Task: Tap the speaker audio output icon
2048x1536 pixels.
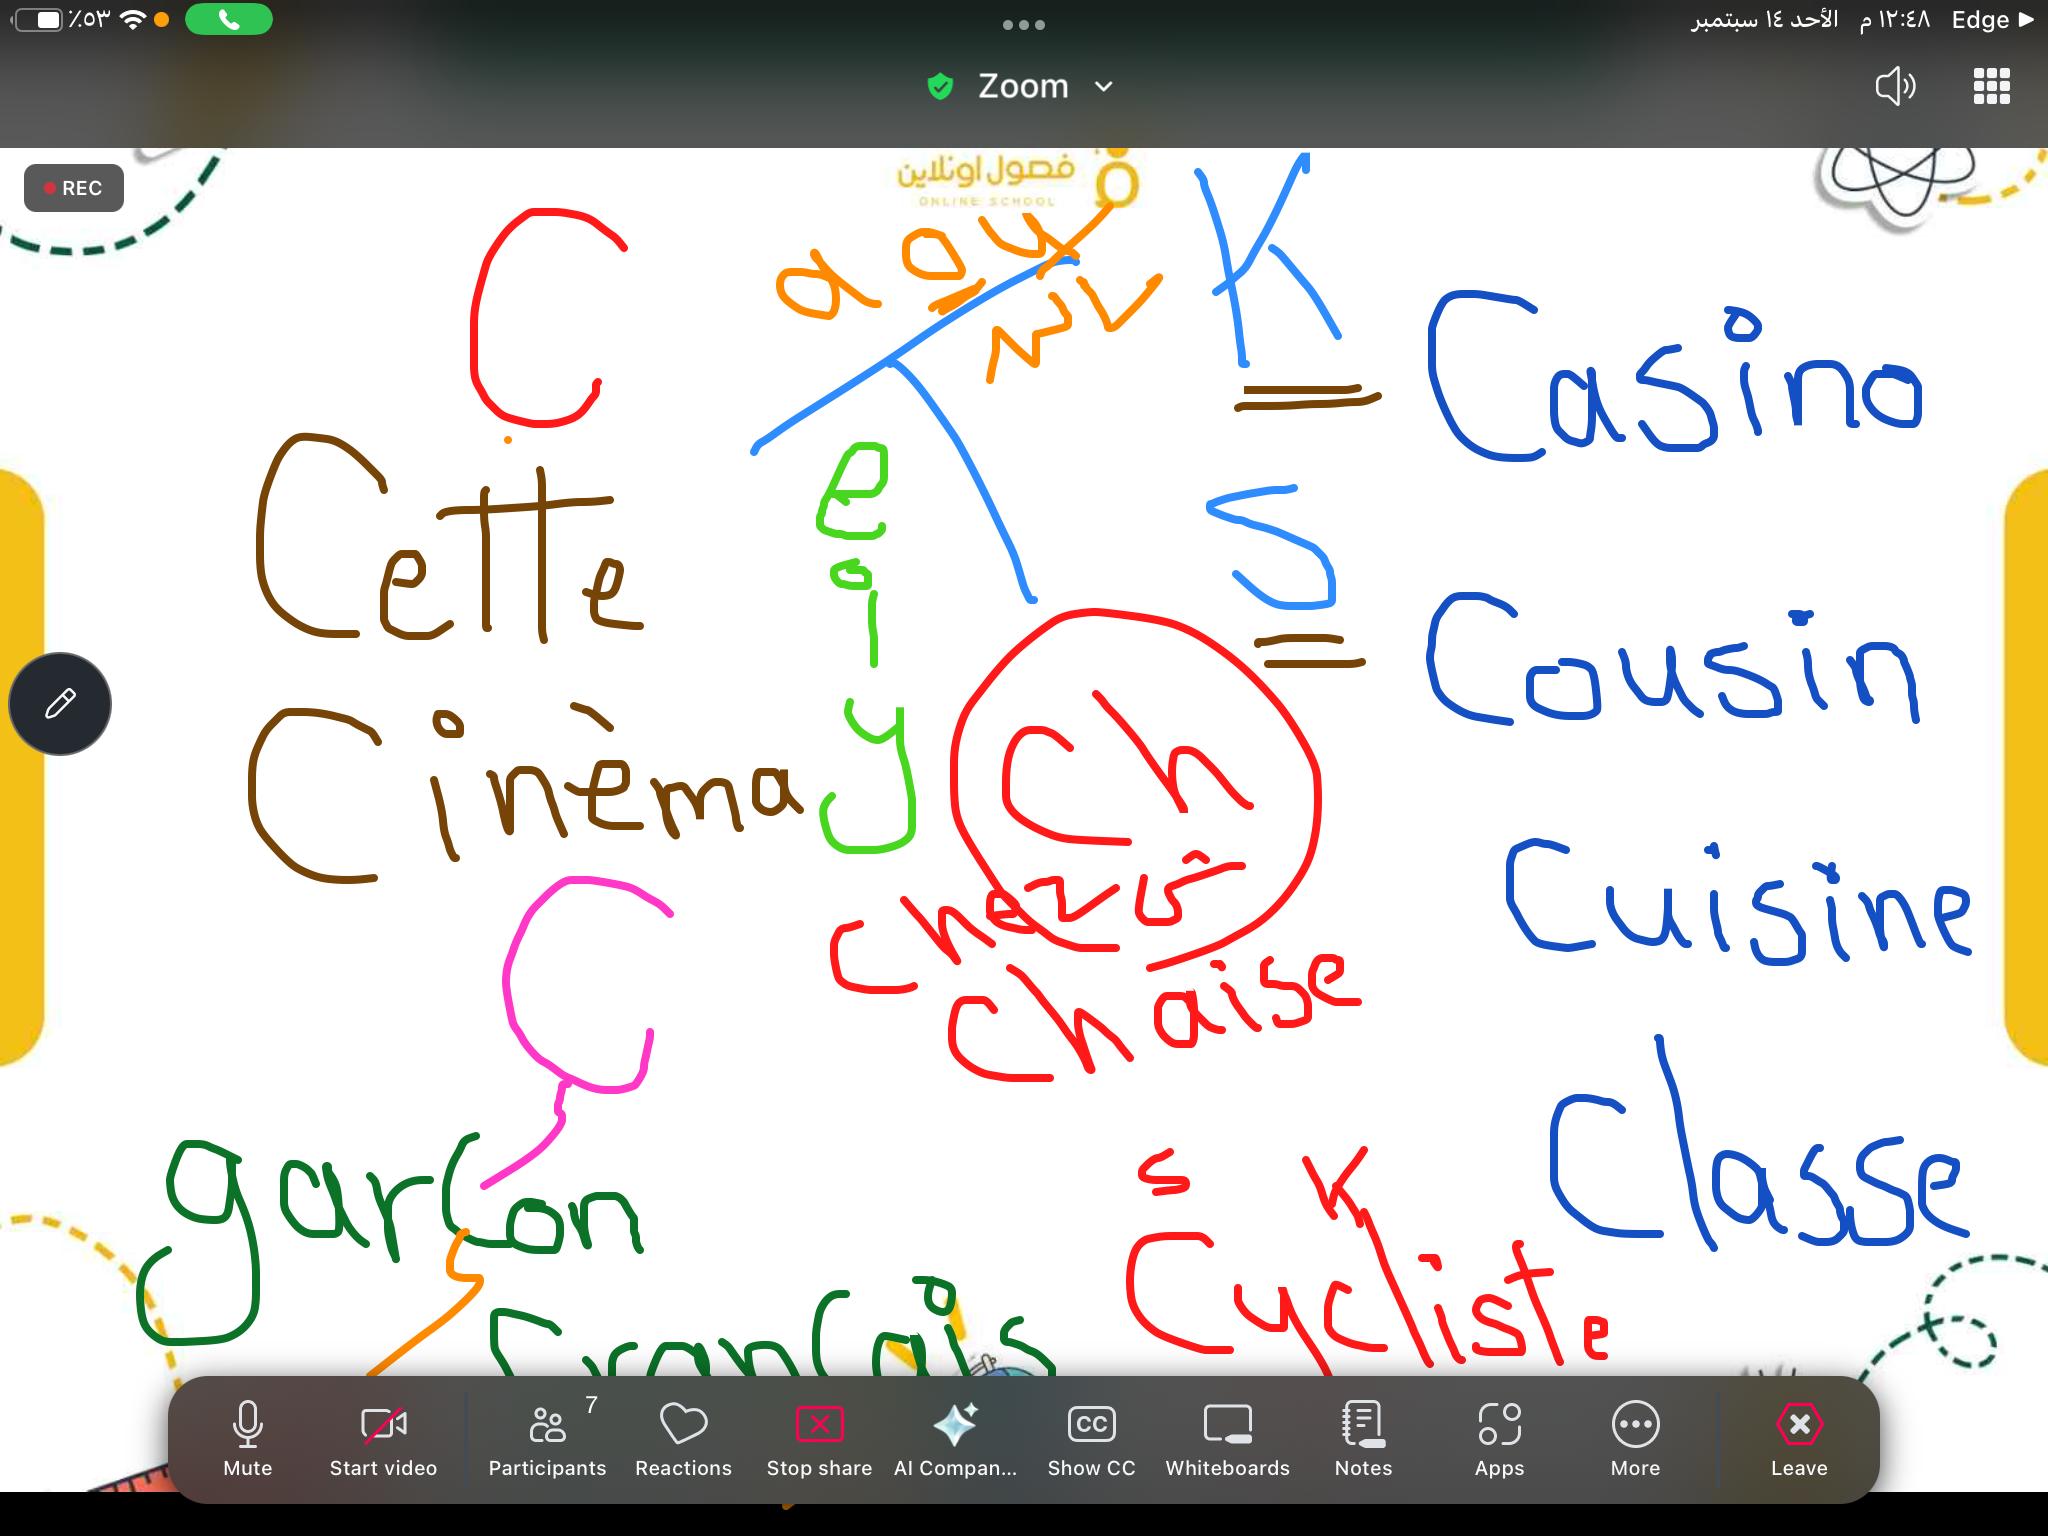Action: pyautogui.click(x=1894, y=87)
